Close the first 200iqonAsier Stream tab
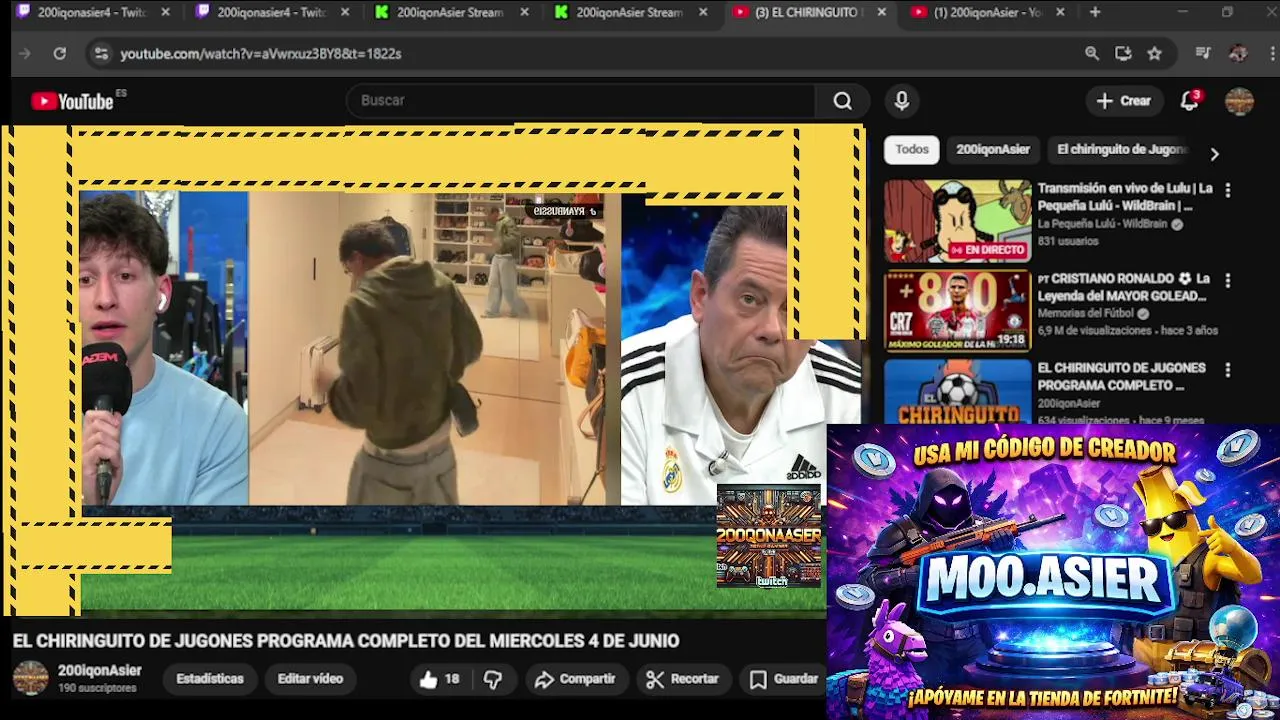Screen dimensions: 1280x720 (x=523, y=12)
